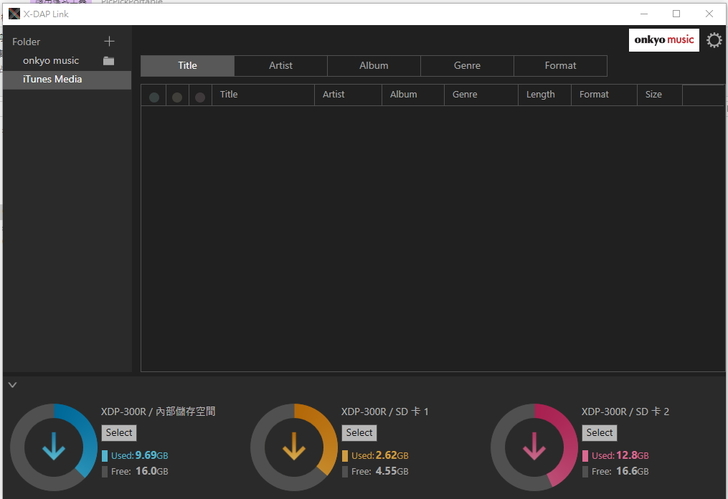Click the X-DAP Link app icon in title bar
Image resolution: width=728 pixels, height=499 pixels.
(13, 13)
